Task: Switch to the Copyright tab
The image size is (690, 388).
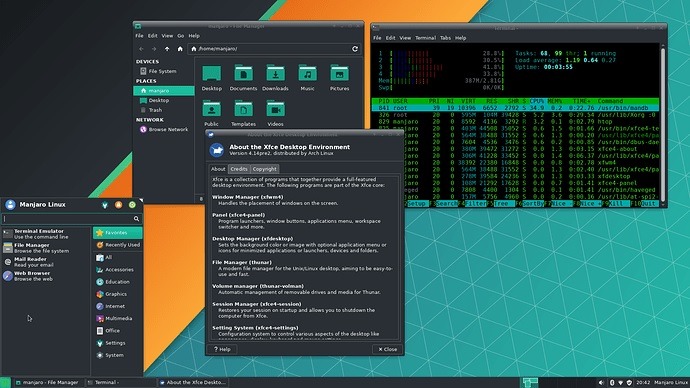Action: click(x=264, y=169)
